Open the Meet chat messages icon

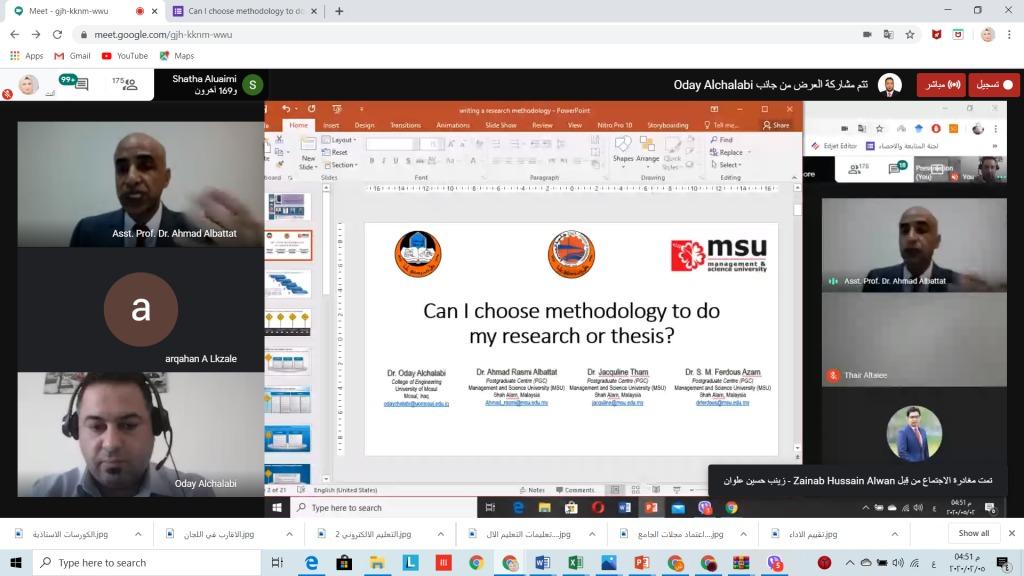(80, 85)
